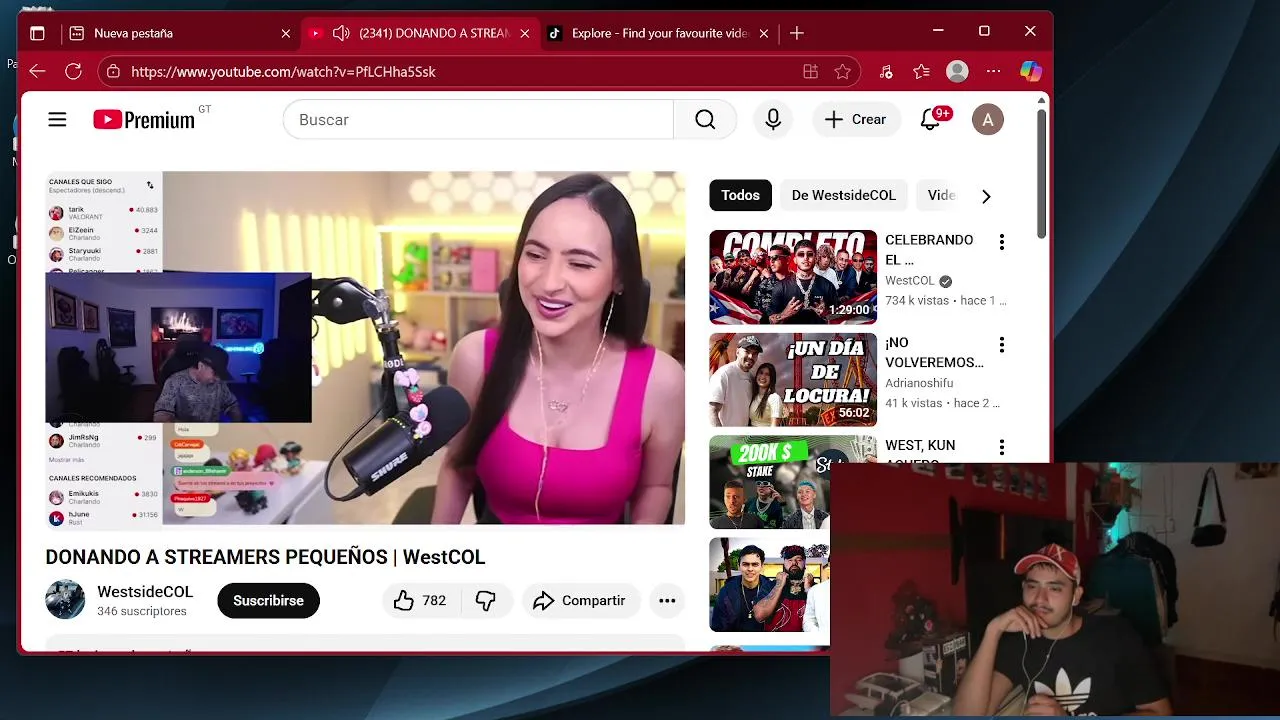The height and width of the screenshot is (720, 1280).
Task: Open the CELEBRANDO EL video thumbnail
Action: tap(793, 277)
